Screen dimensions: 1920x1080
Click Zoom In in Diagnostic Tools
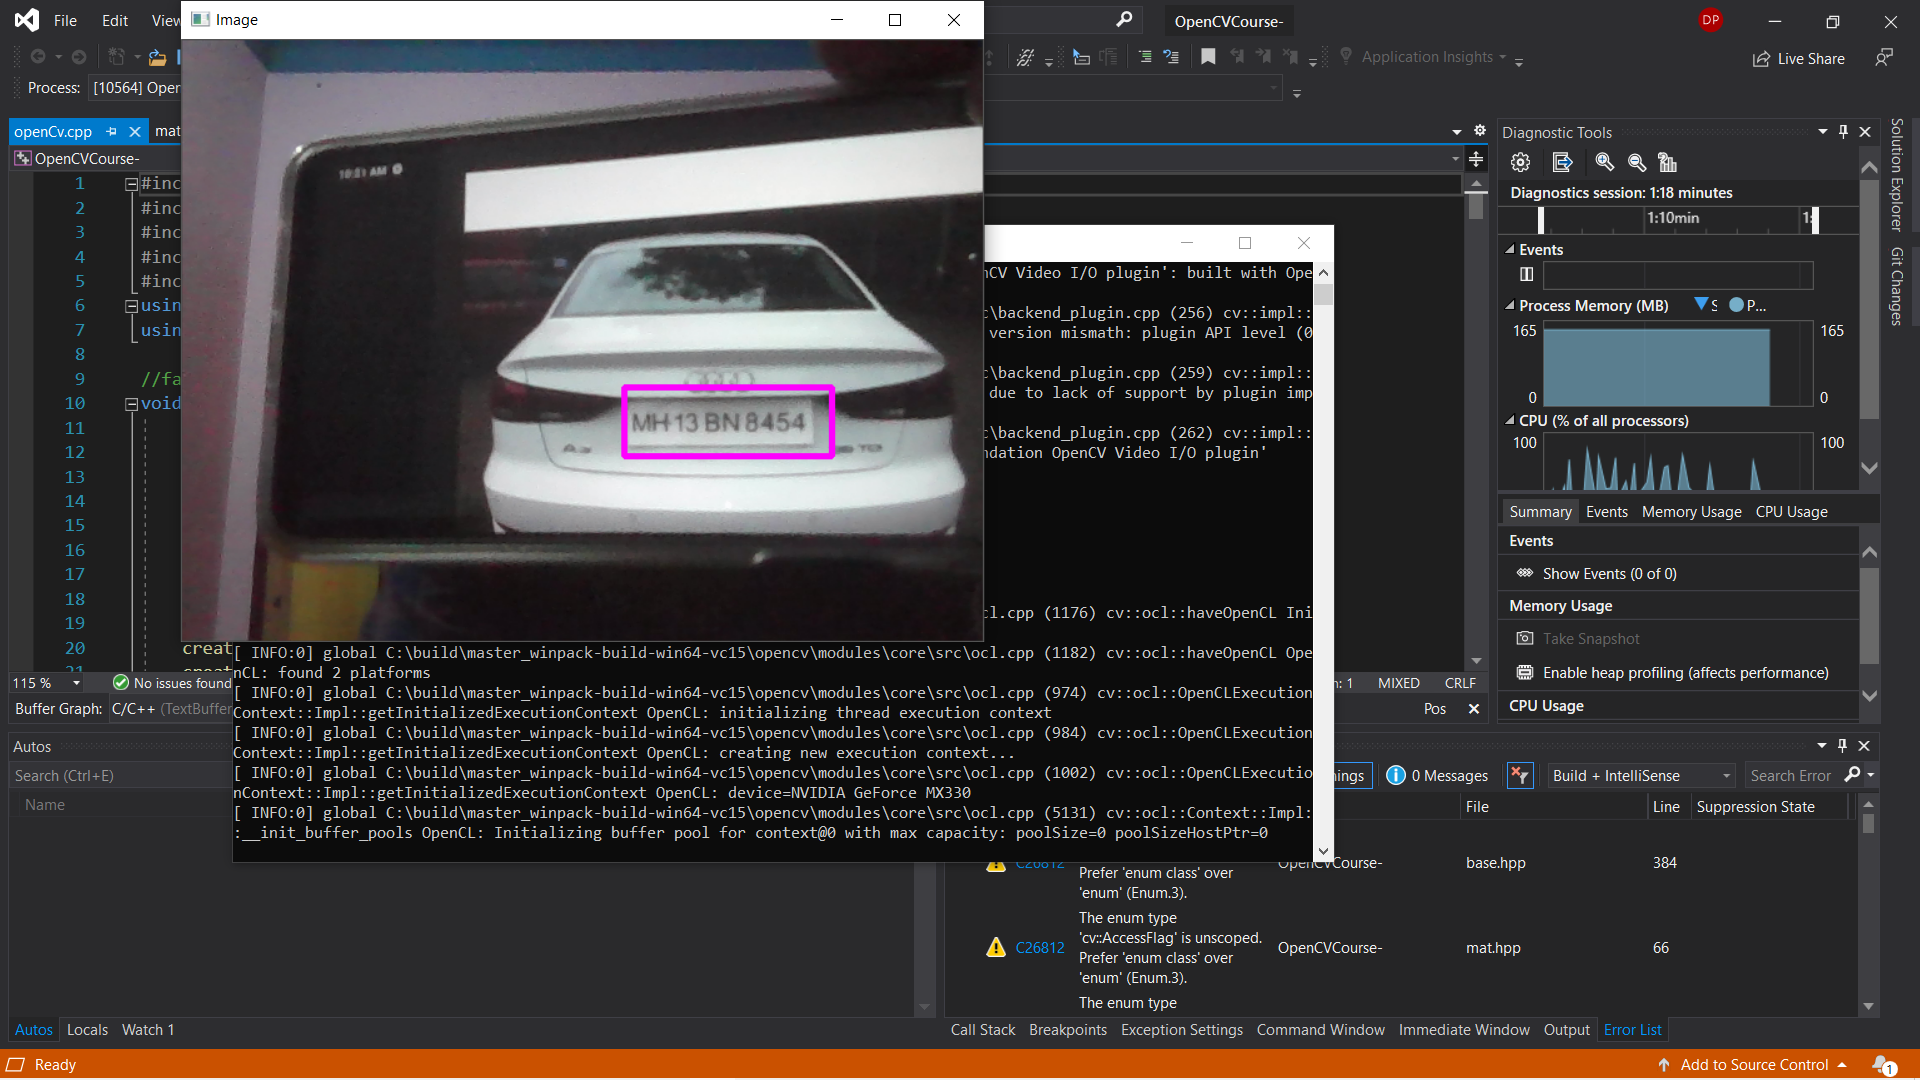[x=1604, y=162]
